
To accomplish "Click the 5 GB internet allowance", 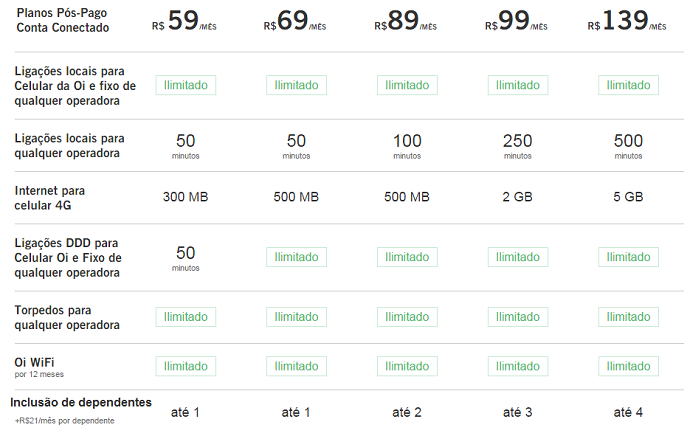I will (628, 197).
